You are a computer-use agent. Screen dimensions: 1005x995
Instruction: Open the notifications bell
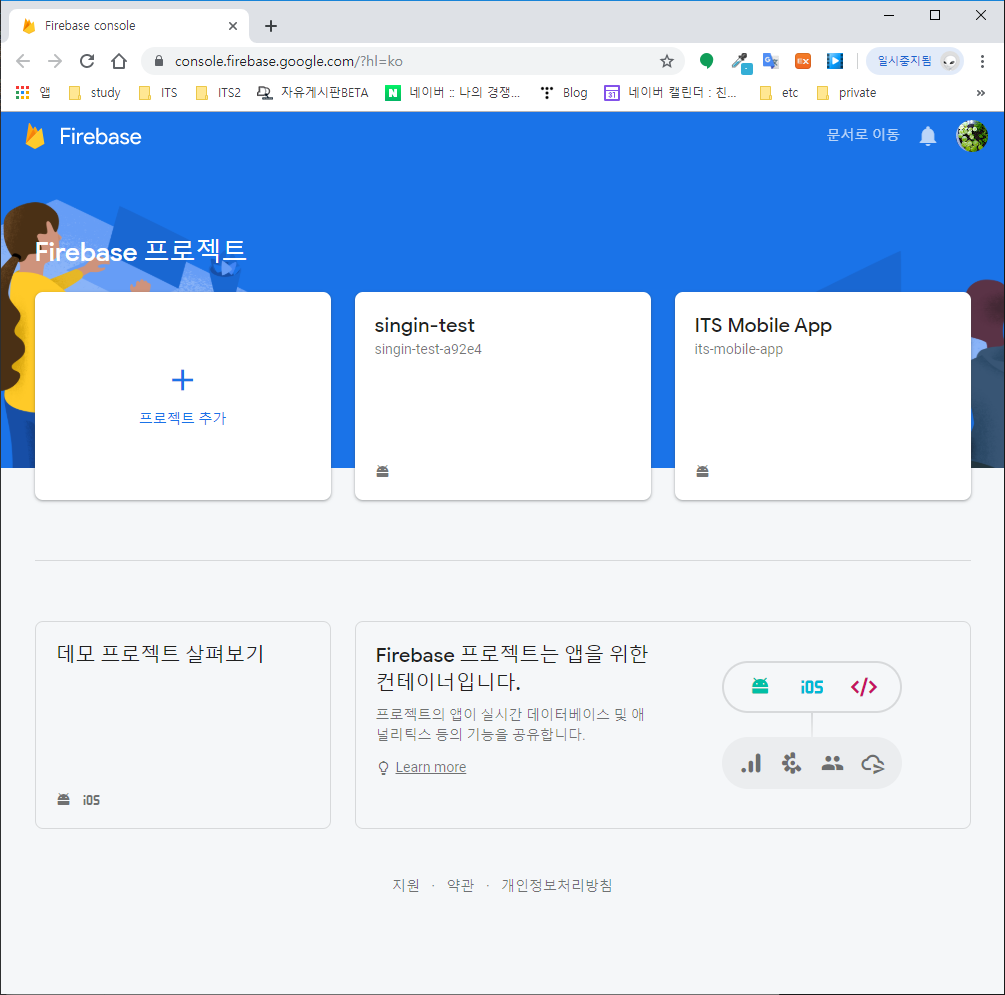tap(927, 136)
